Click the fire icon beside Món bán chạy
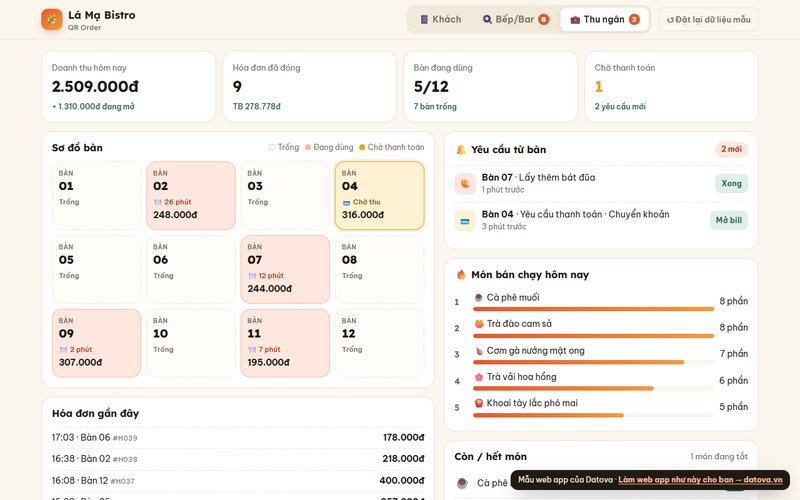The image size is (800, 500). 461,274
